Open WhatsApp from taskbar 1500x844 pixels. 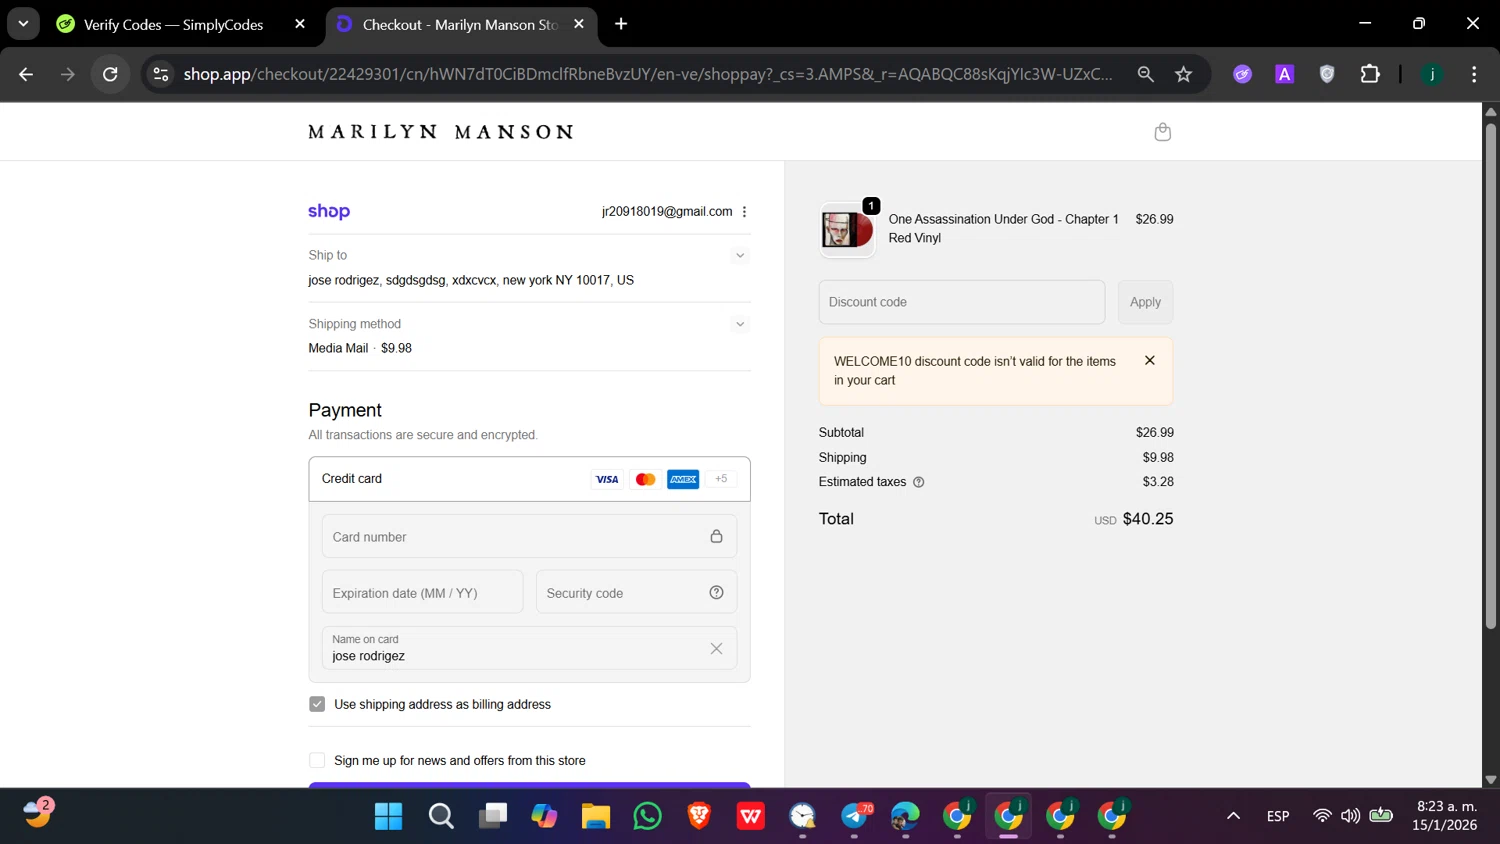pyautogui.click(x=647, y=816)
